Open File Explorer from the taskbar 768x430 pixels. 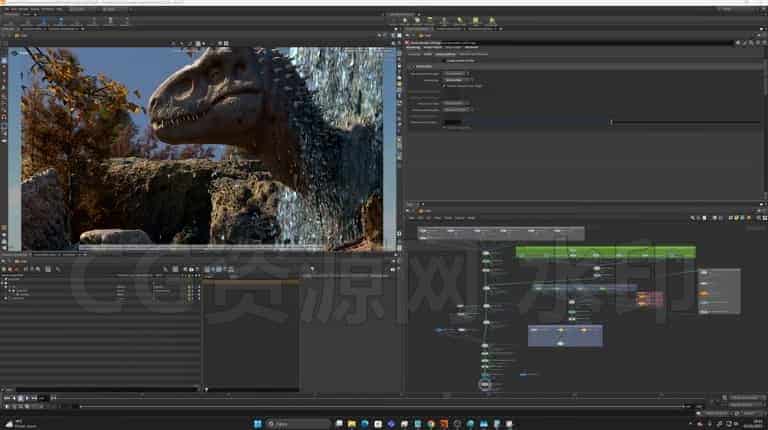[352, 424]
